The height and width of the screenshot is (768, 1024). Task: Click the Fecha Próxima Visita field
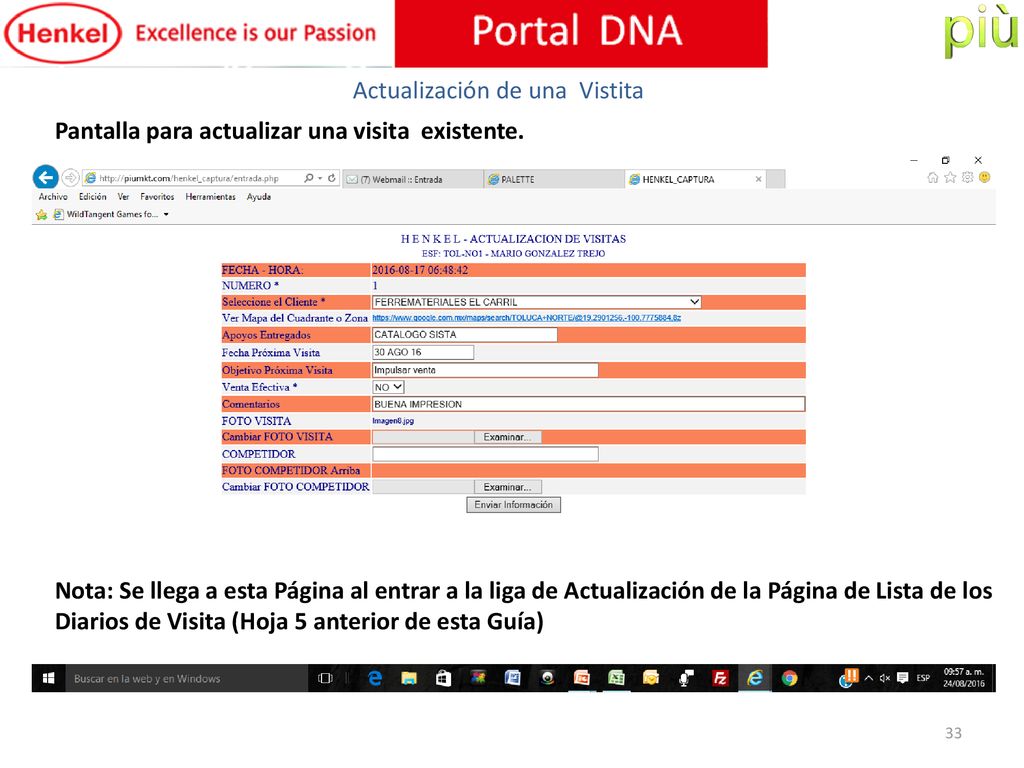coord(423,352)
